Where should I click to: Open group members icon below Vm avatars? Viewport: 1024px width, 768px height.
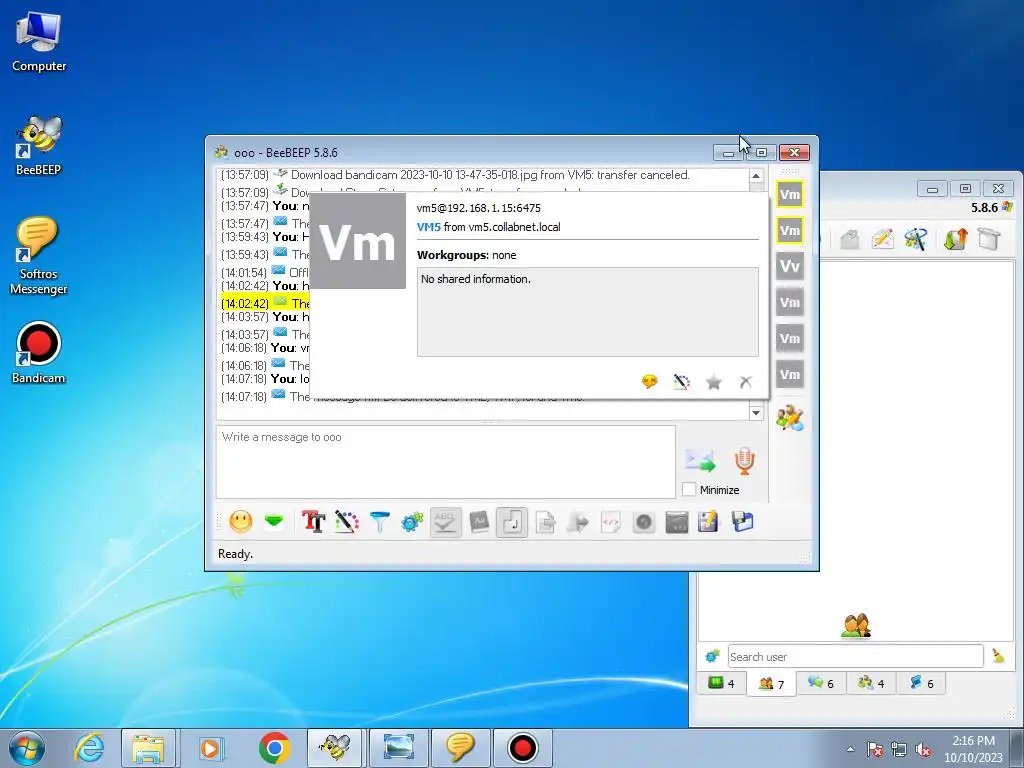click(x=790, y=418)
